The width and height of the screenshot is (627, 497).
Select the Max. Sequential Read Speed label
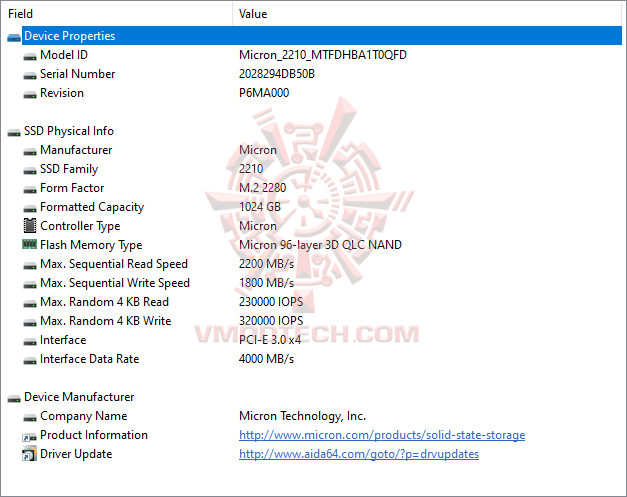(114, 263)
